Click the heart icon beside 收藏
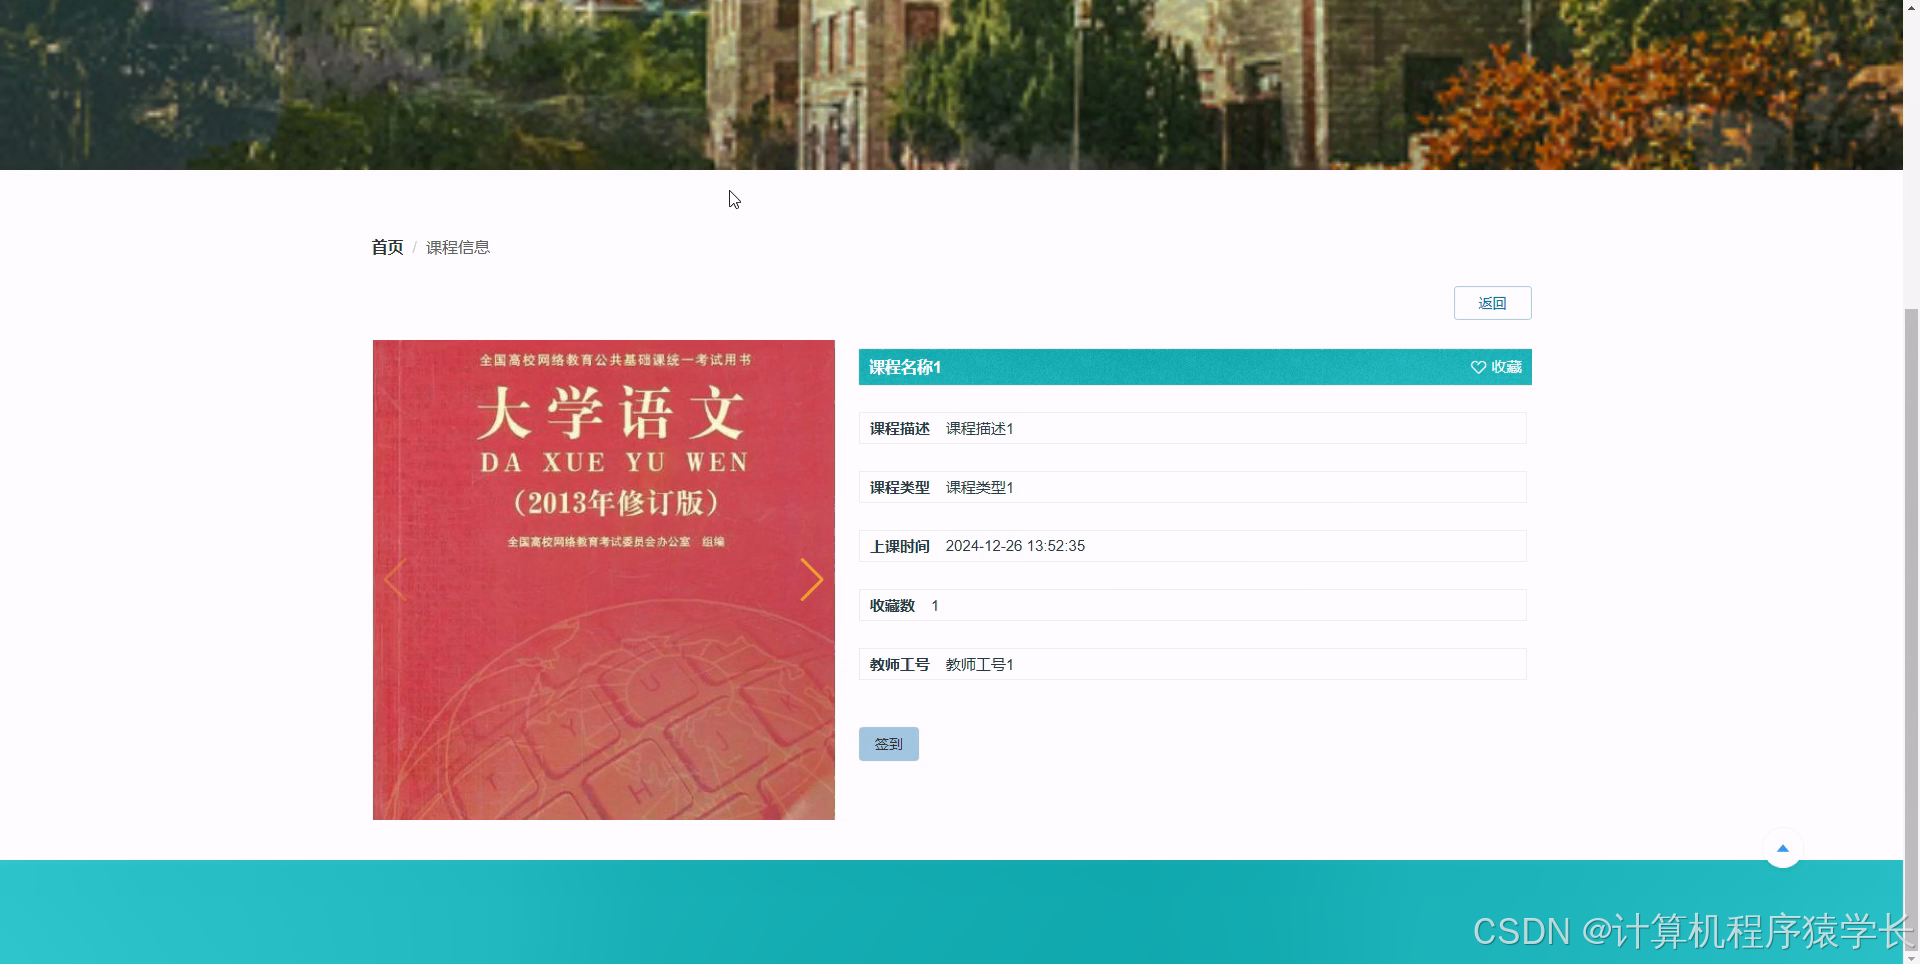The width and height of the screenshot is (1920, 964). pos(1478,367)
